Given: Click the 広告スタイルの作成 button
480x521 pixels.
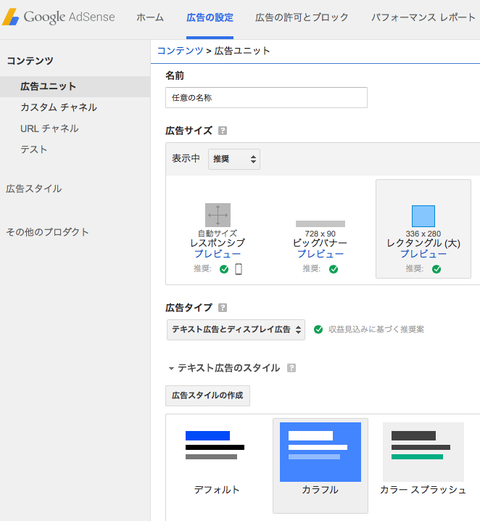Looking at the screenshot, I should [207, 396].
